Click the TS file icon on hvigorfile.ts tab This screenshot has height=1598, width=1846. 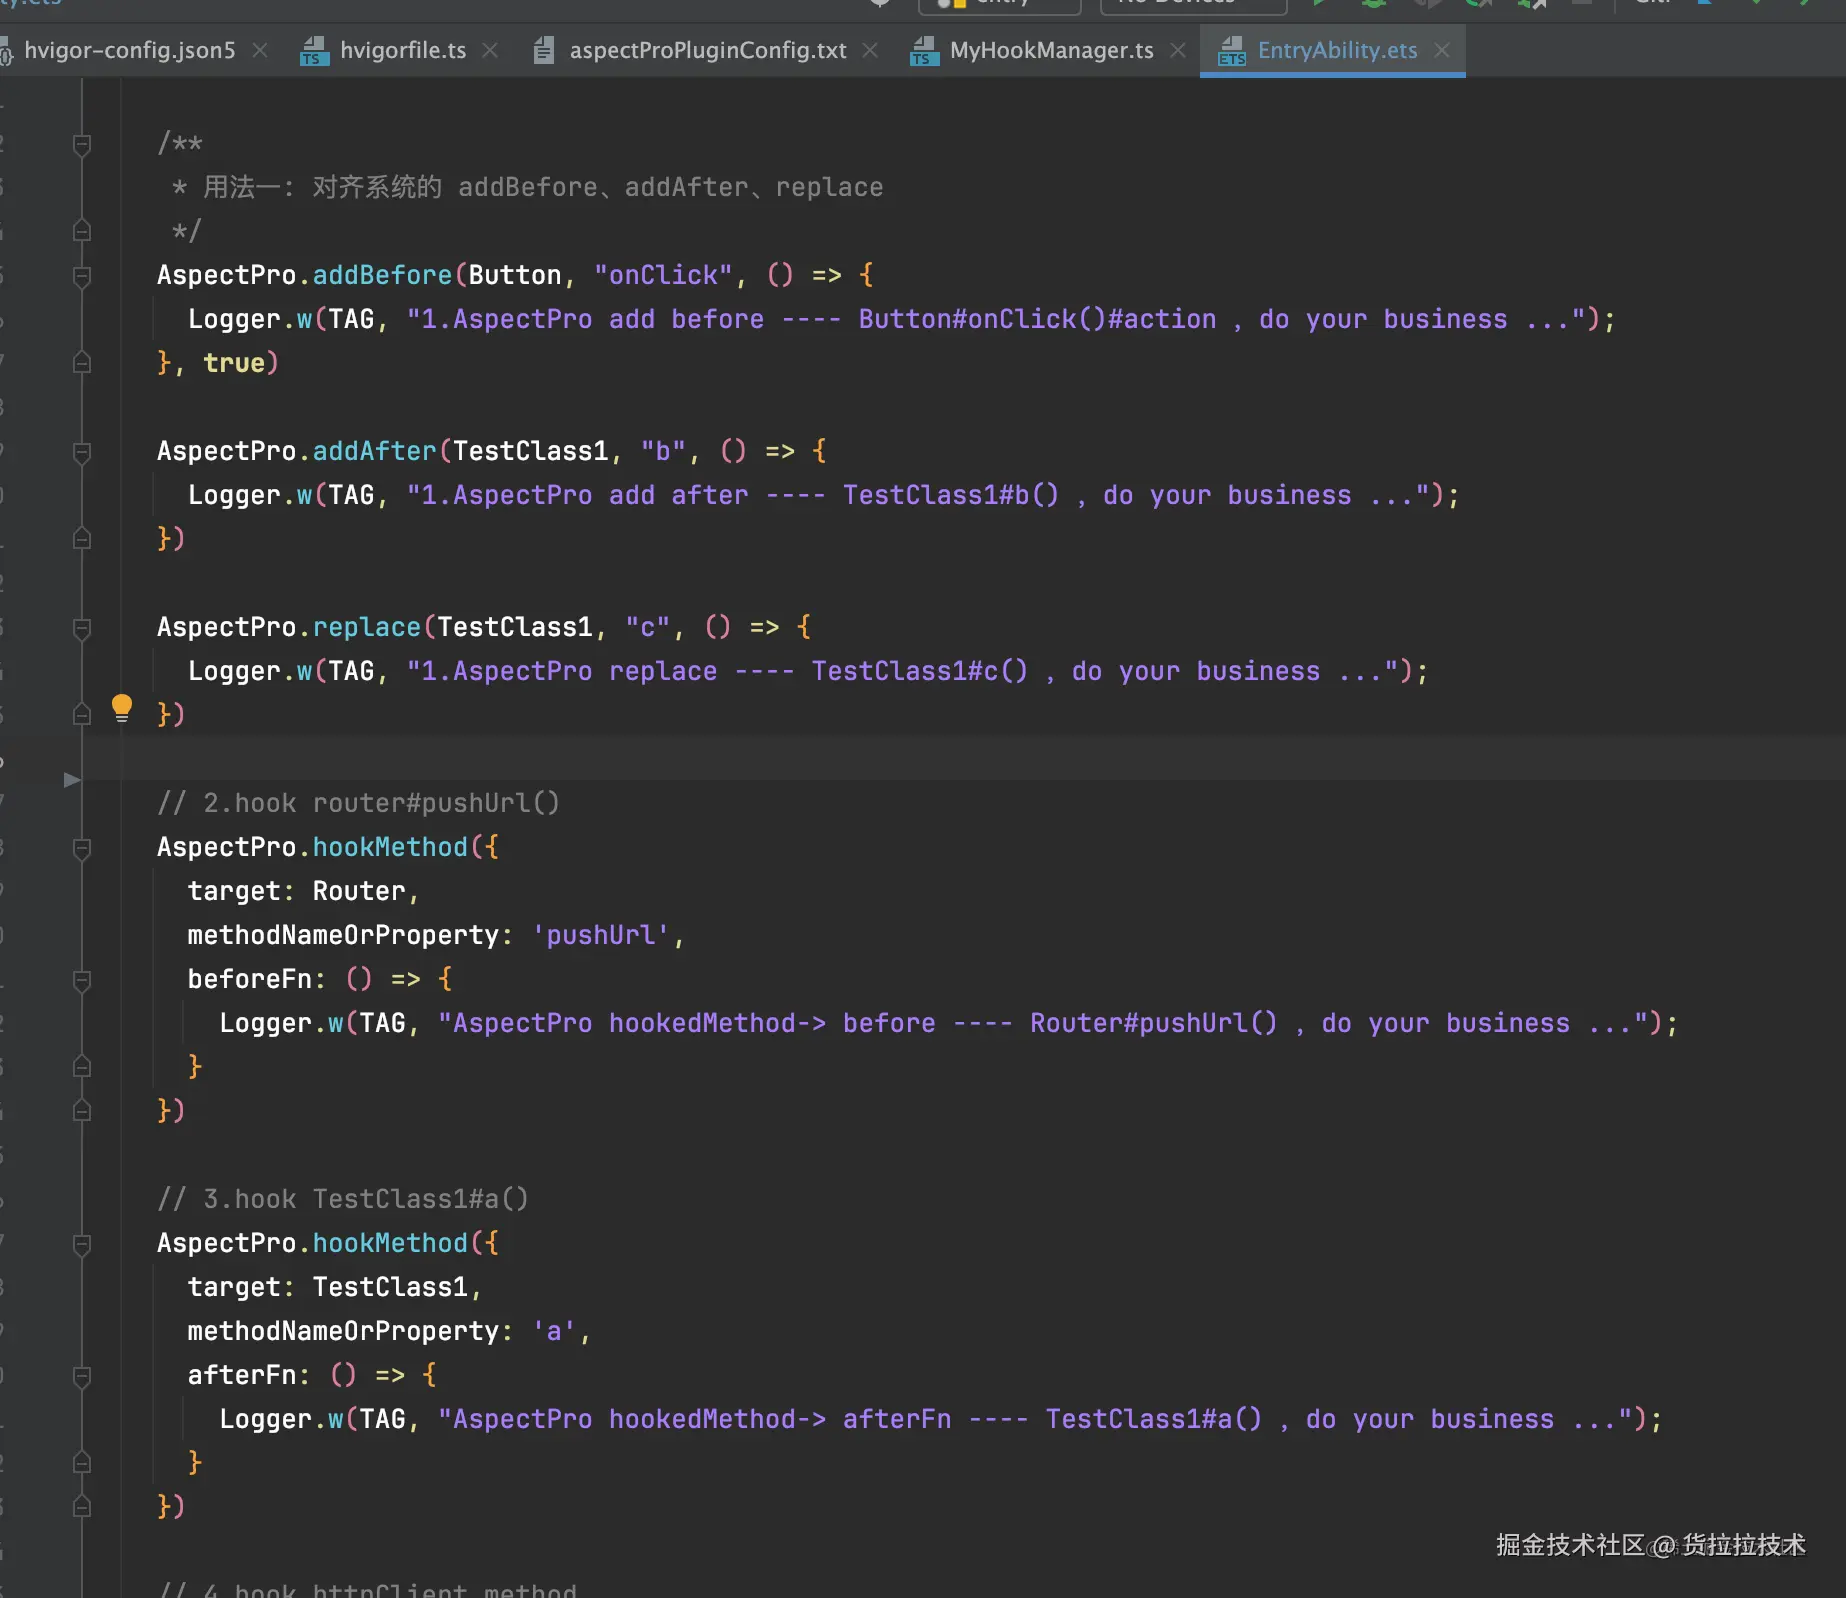click(314, 51)
